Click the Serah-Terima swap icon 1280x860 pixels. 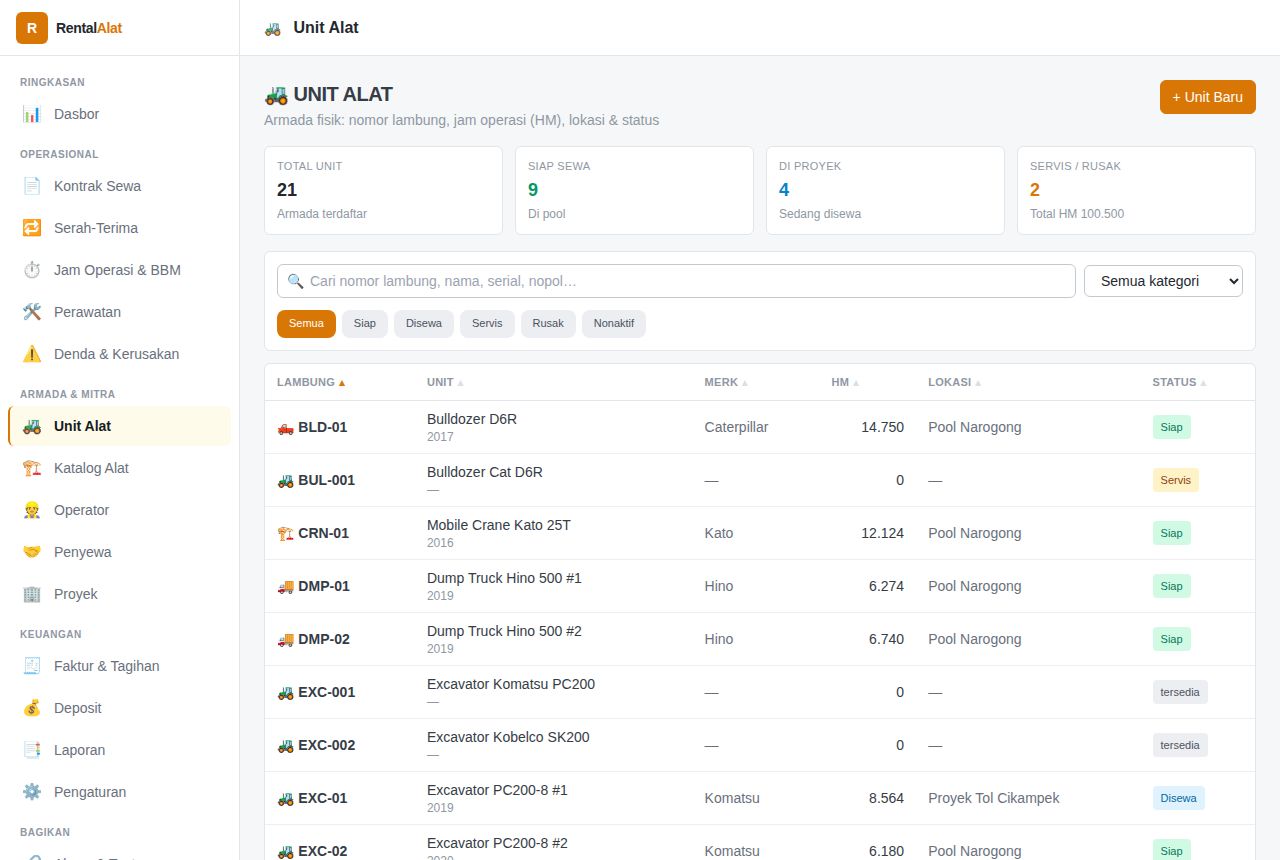pos(32,228)
